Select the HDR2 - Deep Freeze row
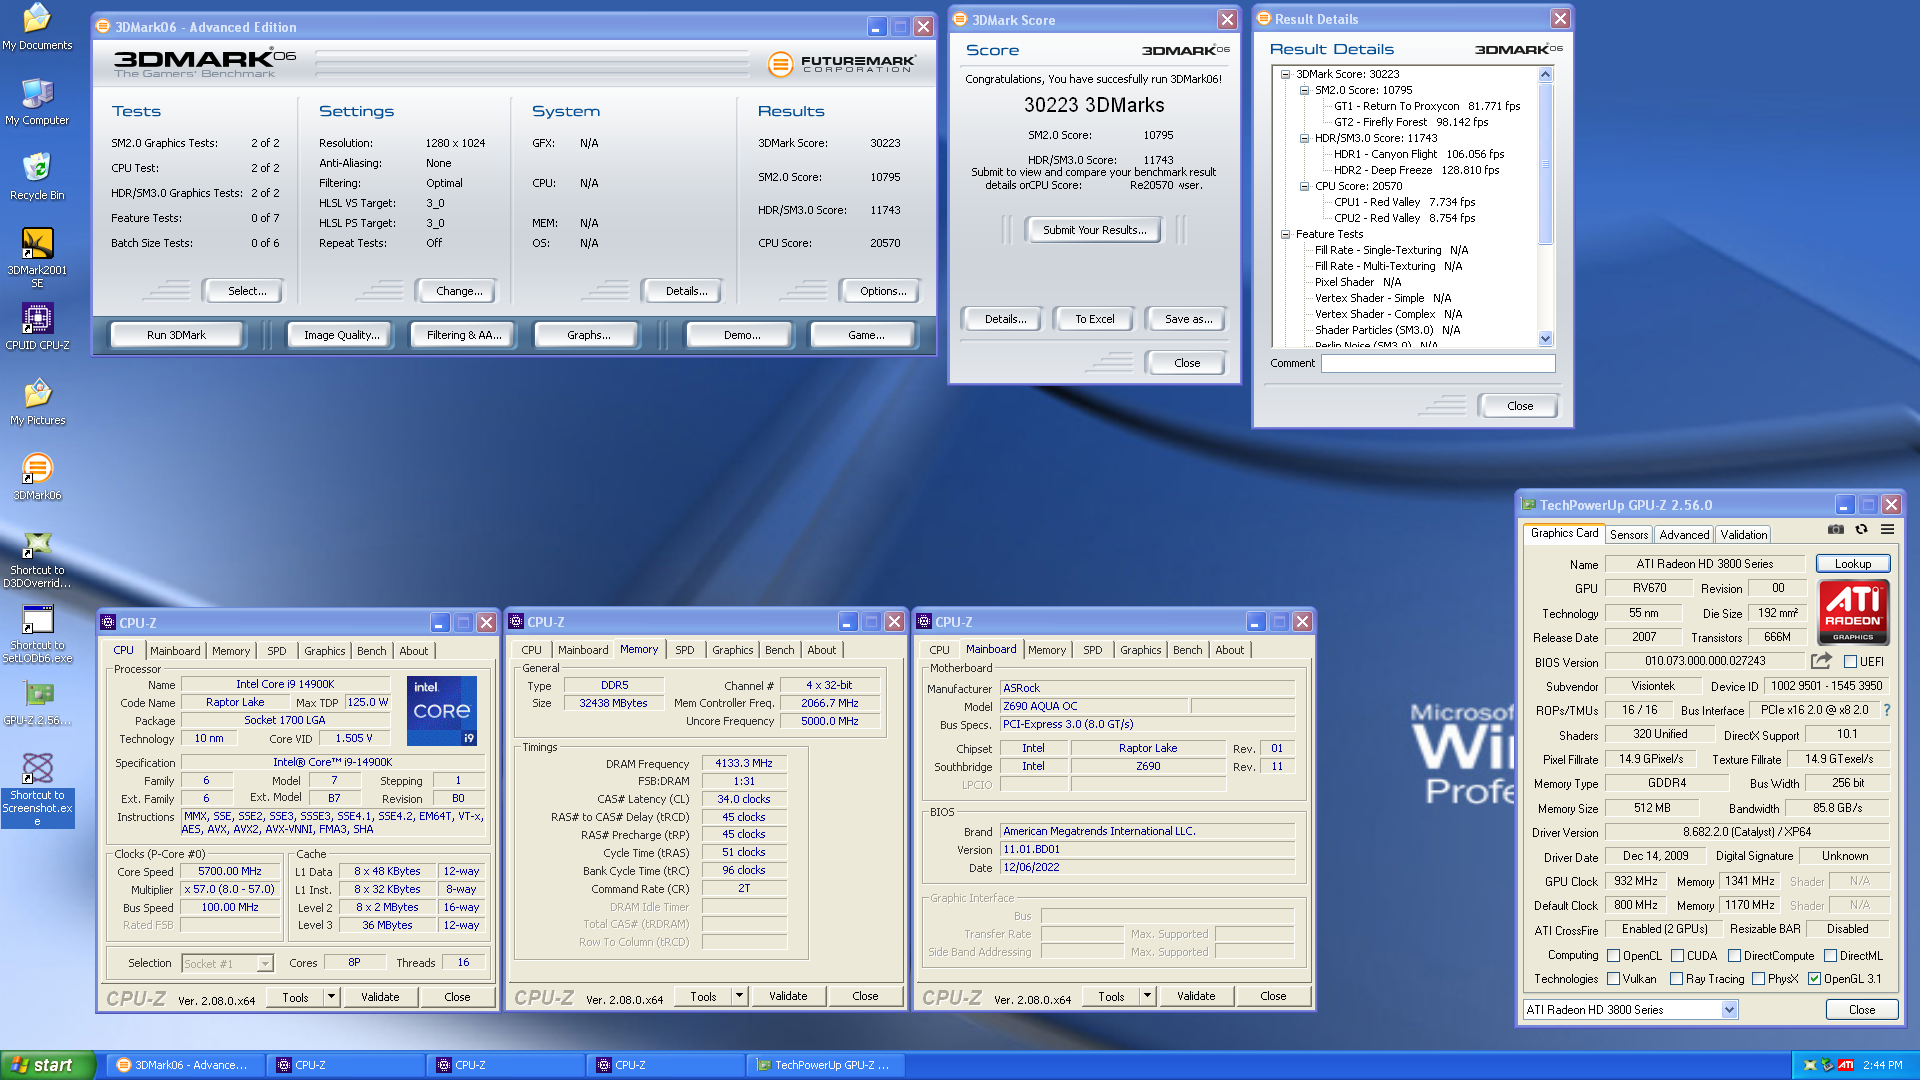This screenshot has height=1080, width=1920. coord(1416,170)
